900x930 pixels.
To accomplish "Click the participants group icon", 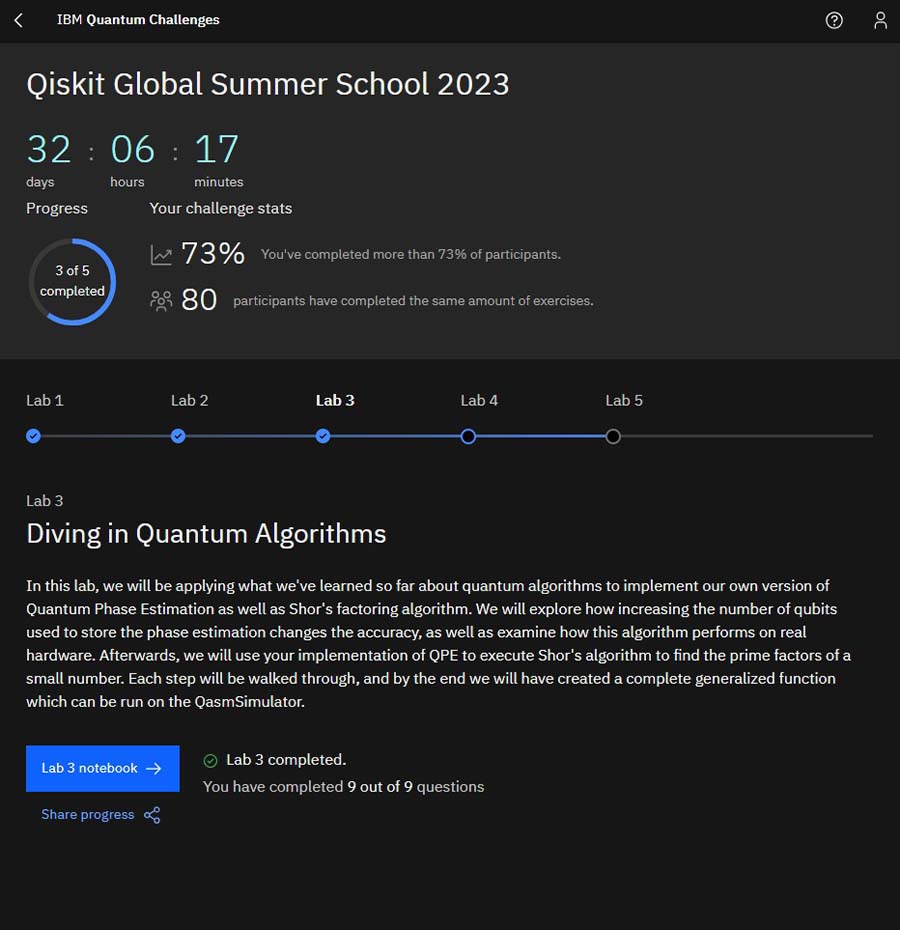I will [x=161, y=301].
